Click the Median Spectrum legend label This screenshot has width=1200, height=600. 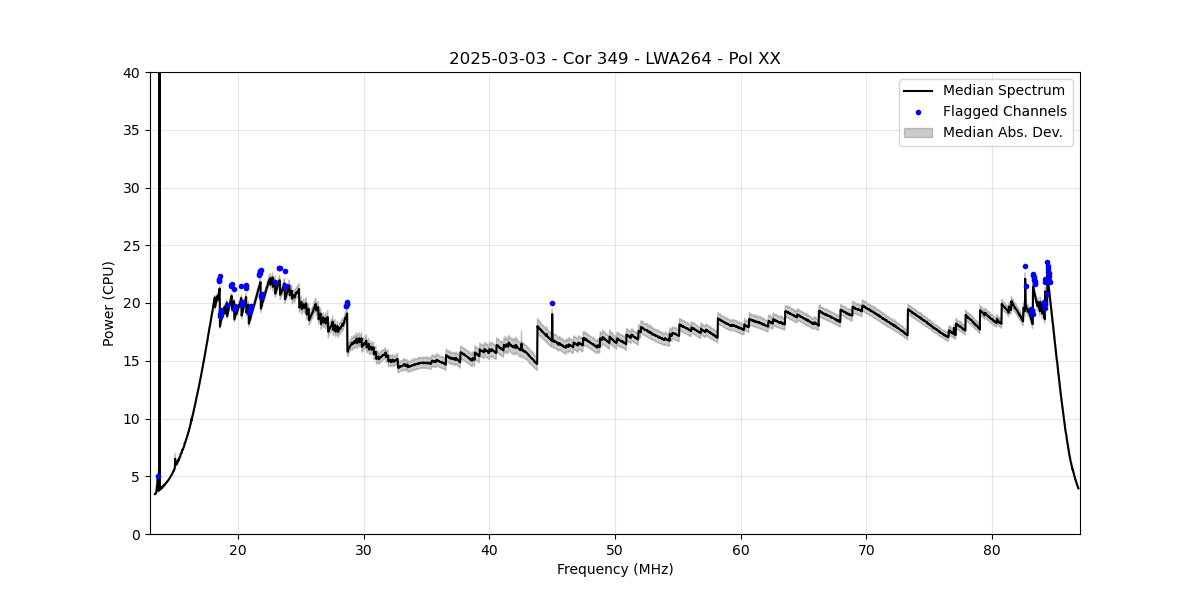click(x=1003, y=91)
